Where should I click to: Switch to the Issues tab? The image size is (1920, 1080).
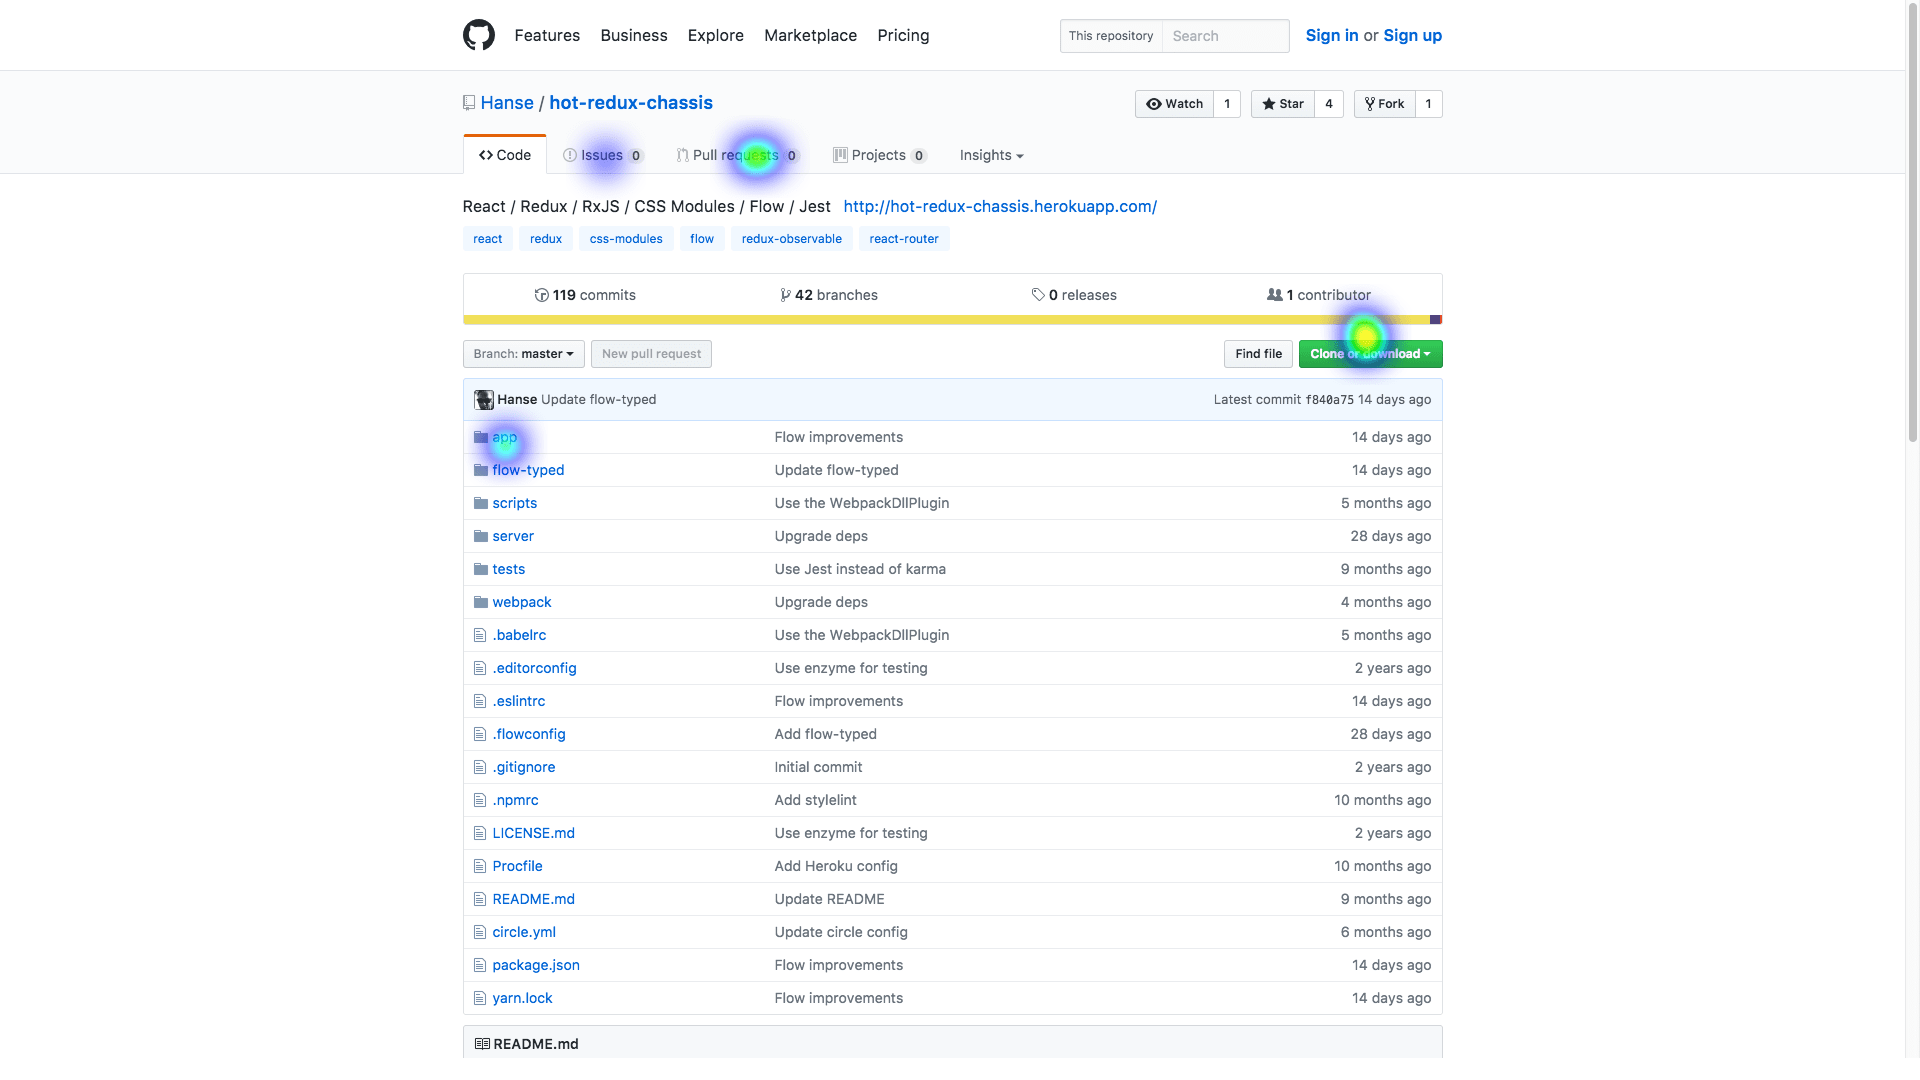coord(602,155)
